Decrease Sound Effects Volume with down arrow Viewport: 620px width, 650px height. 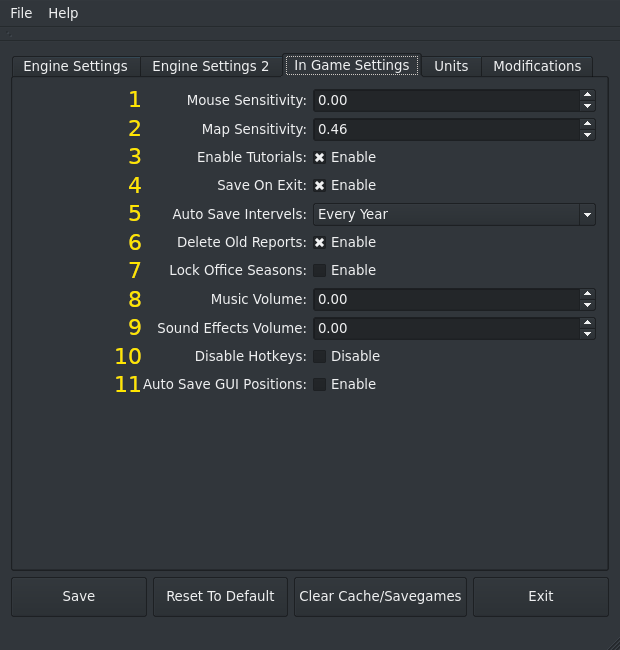[x=587, y=334]
